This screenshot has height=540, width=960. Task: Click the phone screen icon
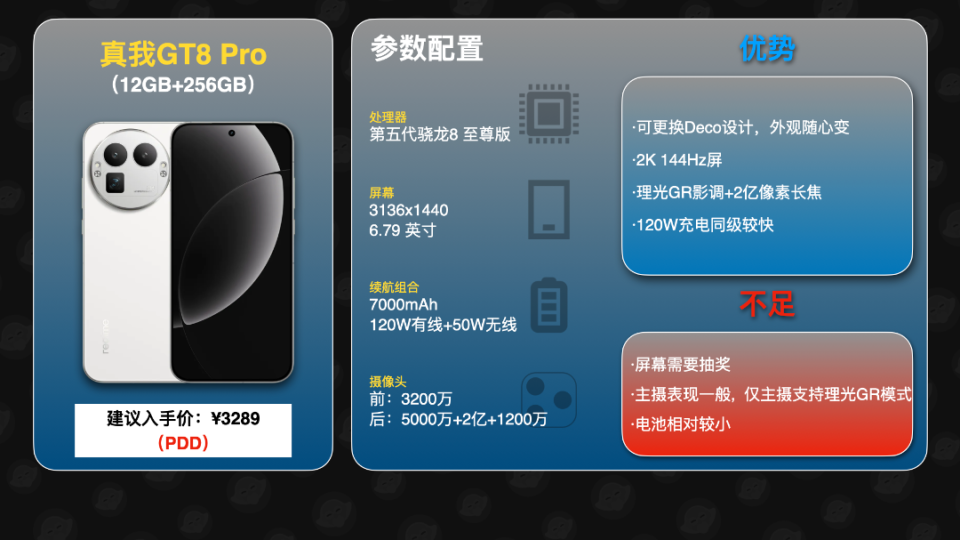[549, 209]
